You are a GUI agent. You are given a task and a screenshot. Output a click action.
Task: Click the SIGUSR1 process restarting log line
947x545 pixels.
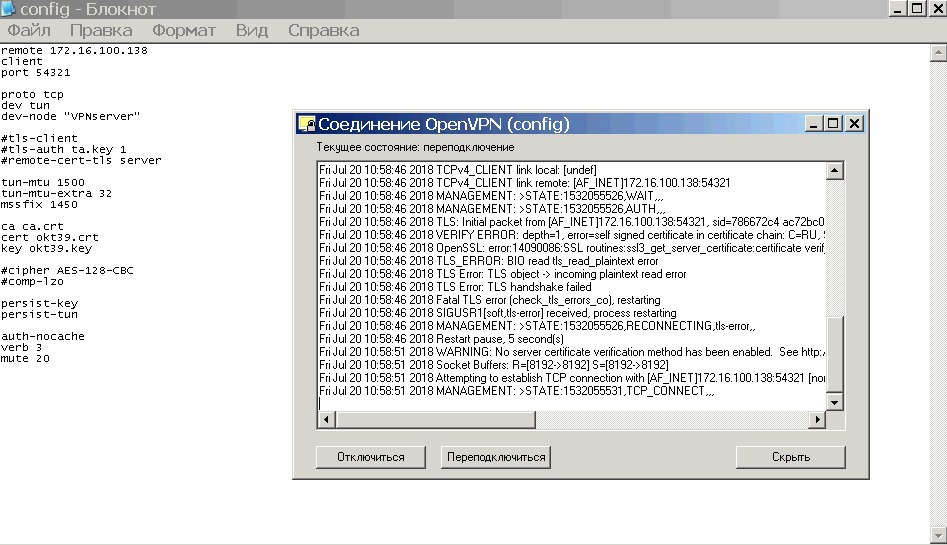click(x=498, y=313)
